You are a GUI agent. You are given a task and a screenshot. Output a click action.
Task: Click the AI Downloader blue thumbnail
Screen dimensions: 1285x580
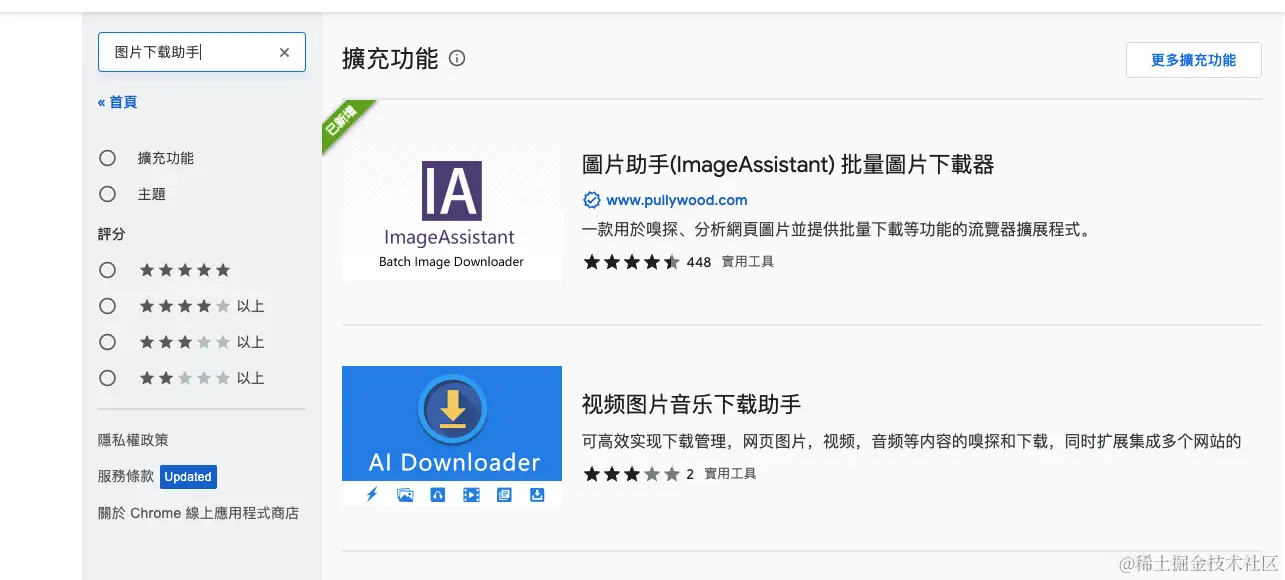(452, 436)
